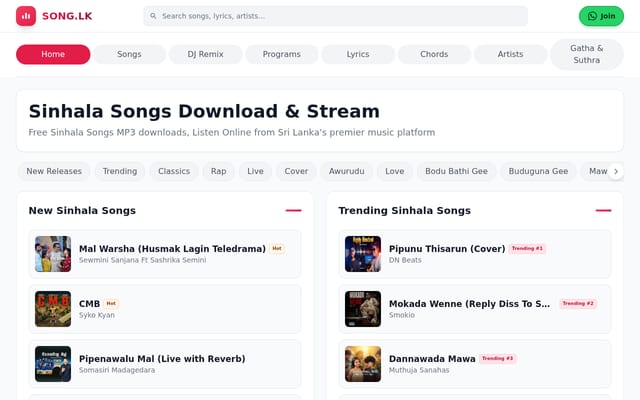Open the Artists tab

point(510,54)
